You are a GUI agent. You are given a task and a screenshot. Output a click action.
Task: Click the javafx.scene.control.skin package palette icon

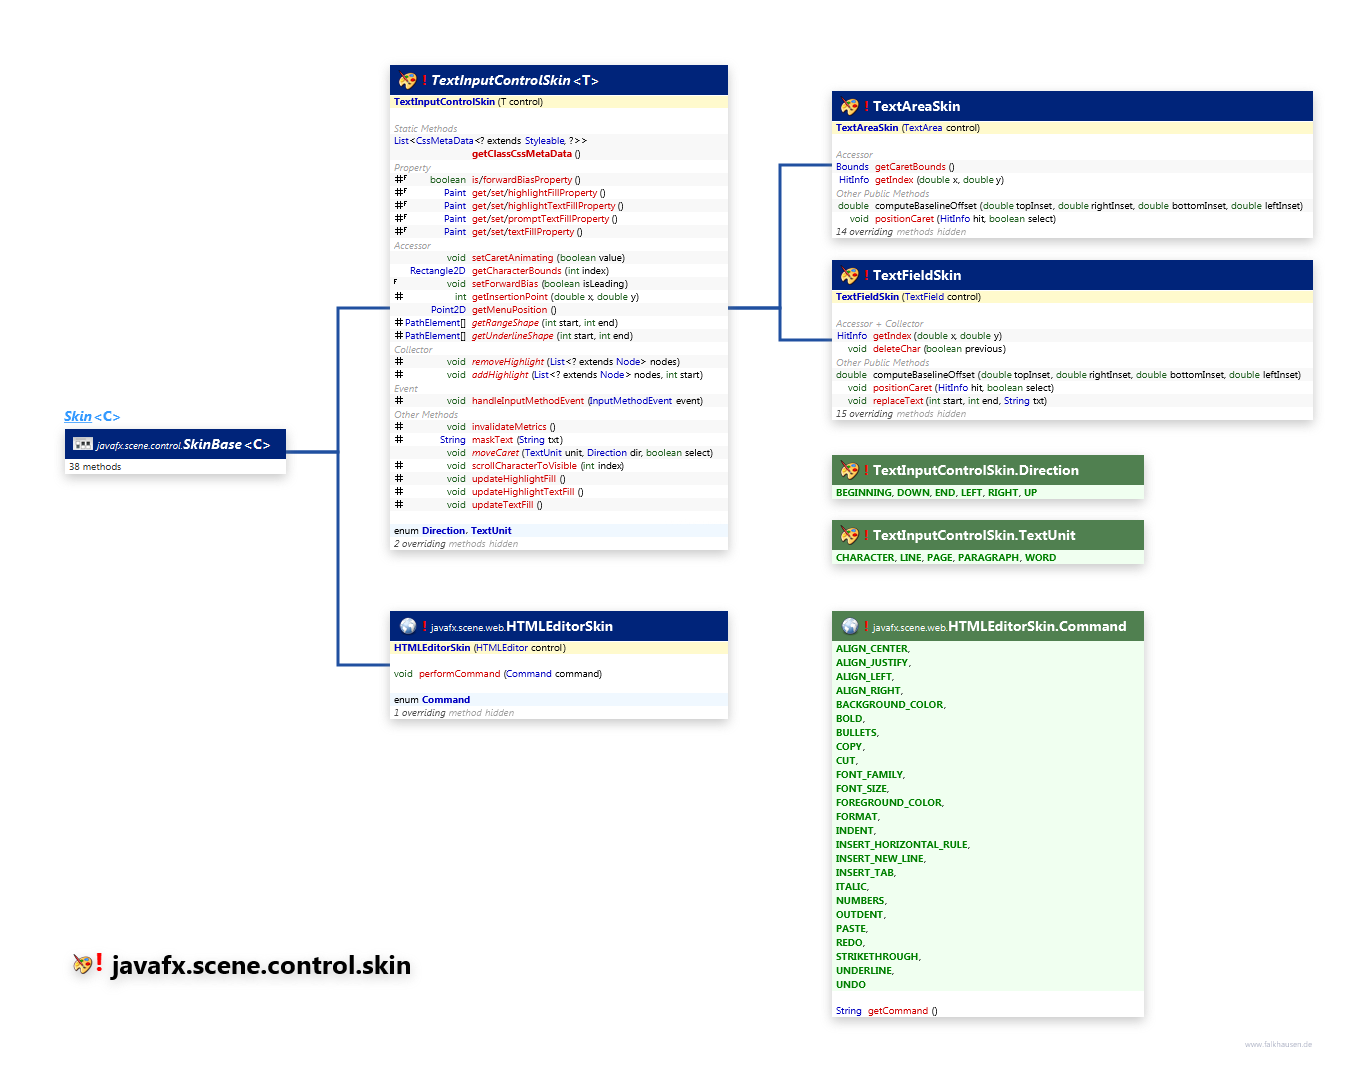83,965
